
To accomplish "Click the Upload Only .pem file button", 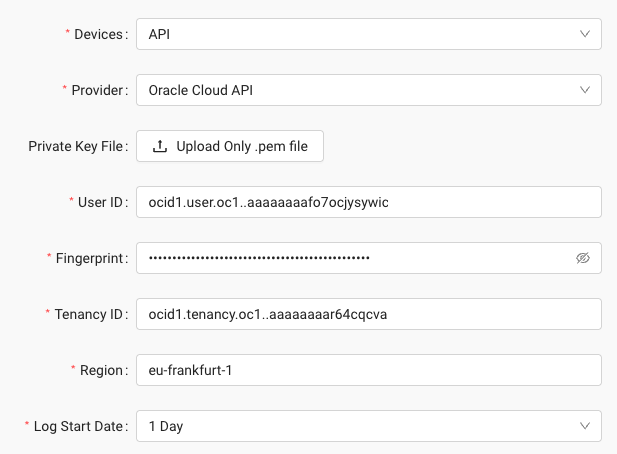I will 230,146.
